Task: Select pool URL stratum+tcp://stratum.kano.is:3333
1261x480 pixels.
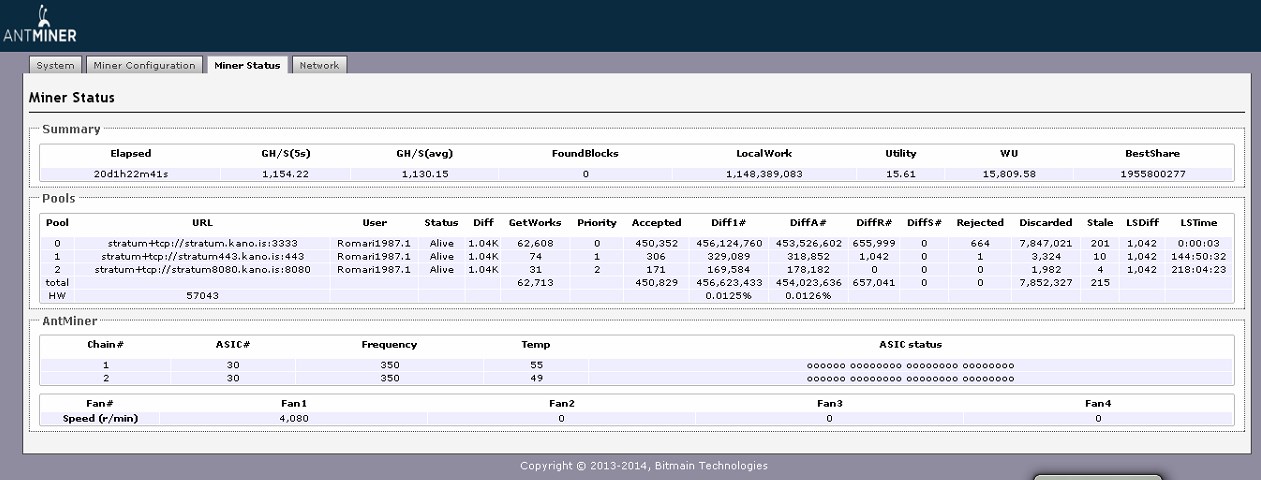Action: [x=202, y=243]
